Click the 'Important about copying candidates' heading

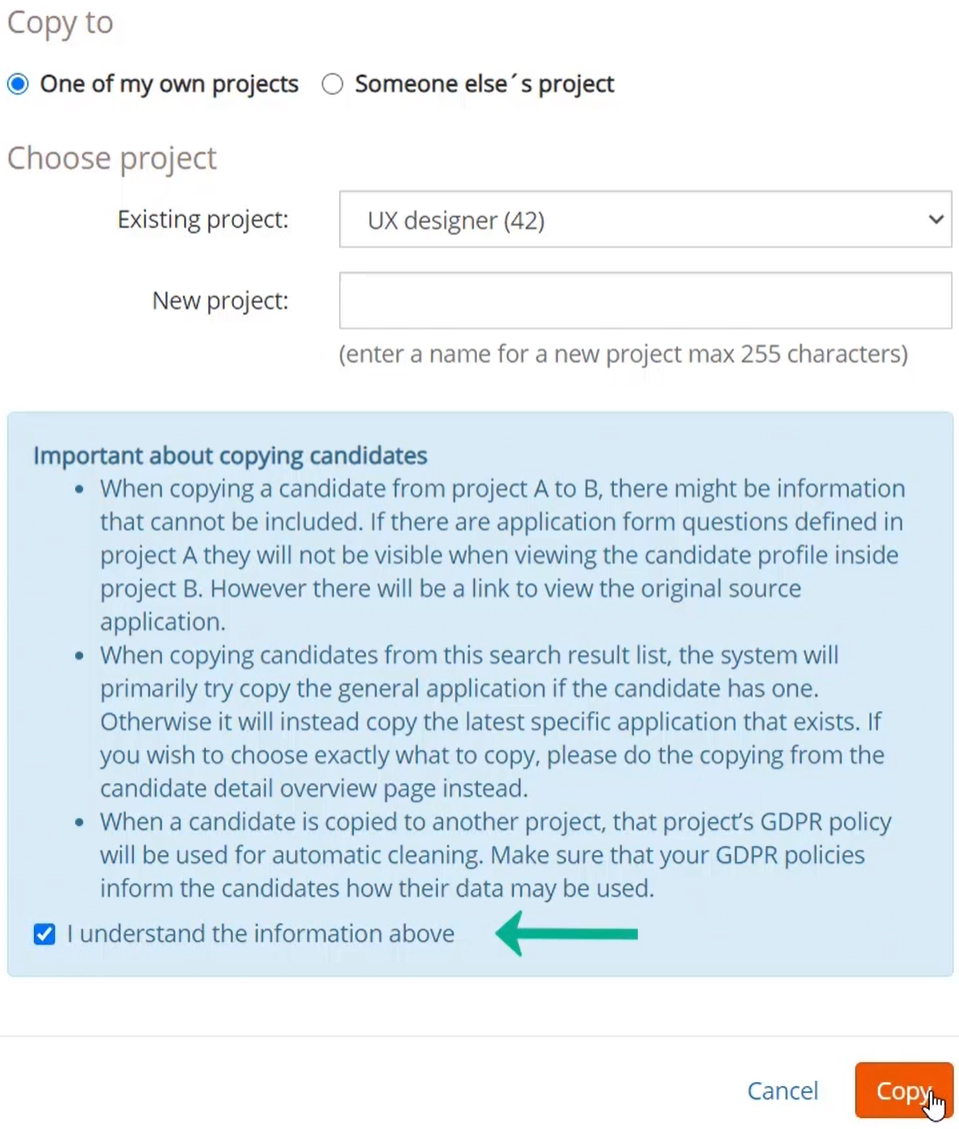pyautogui.click(x=230, y=456)
